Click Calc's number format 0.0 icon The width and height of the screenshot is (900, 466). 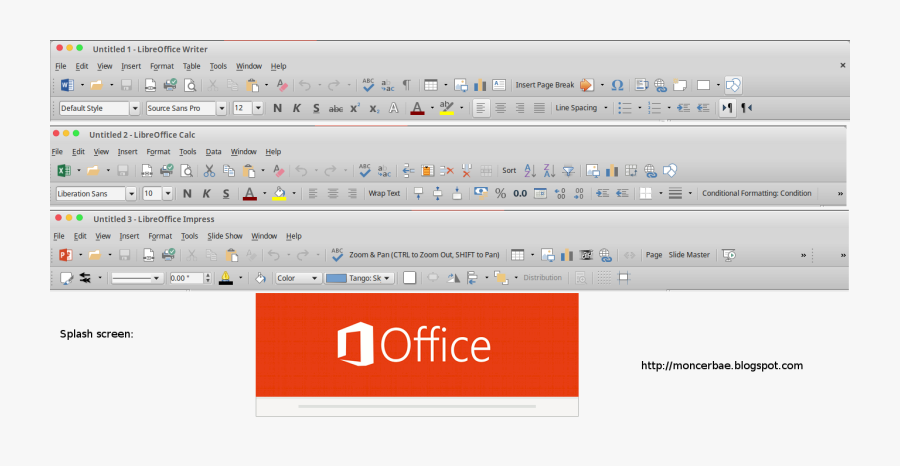pos(520,193)
